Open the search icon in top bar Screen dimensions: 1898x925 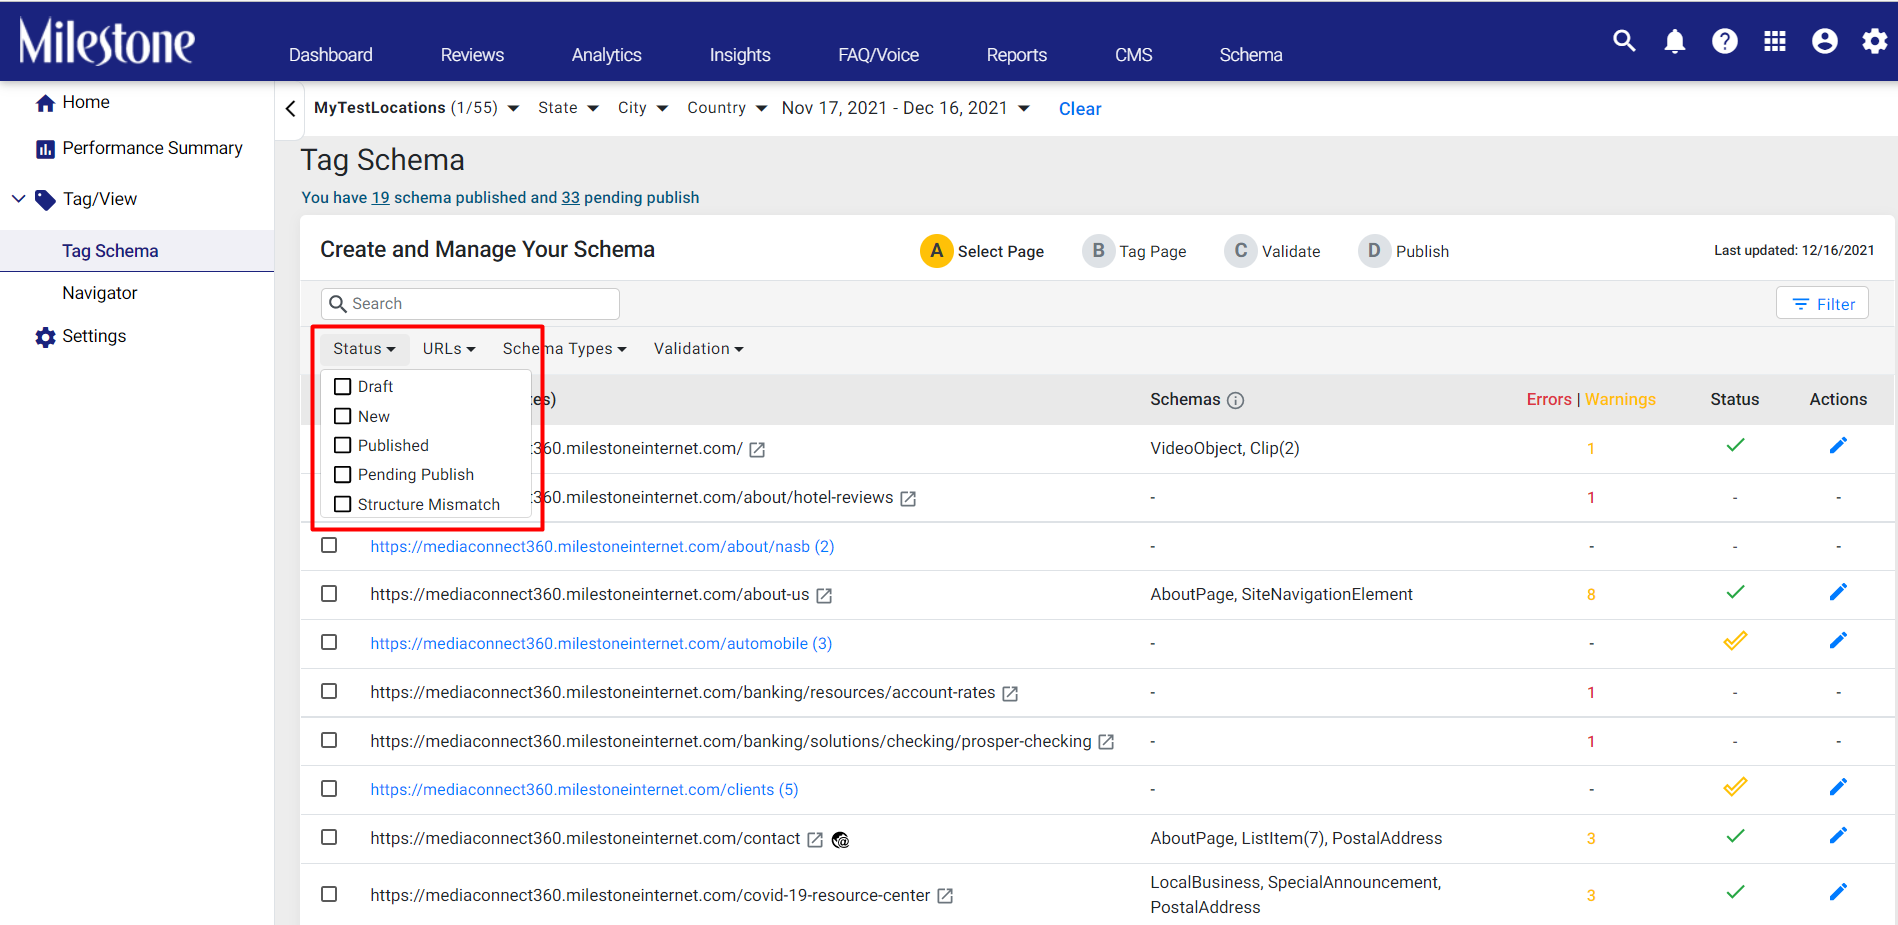[x=1624, y=41]
